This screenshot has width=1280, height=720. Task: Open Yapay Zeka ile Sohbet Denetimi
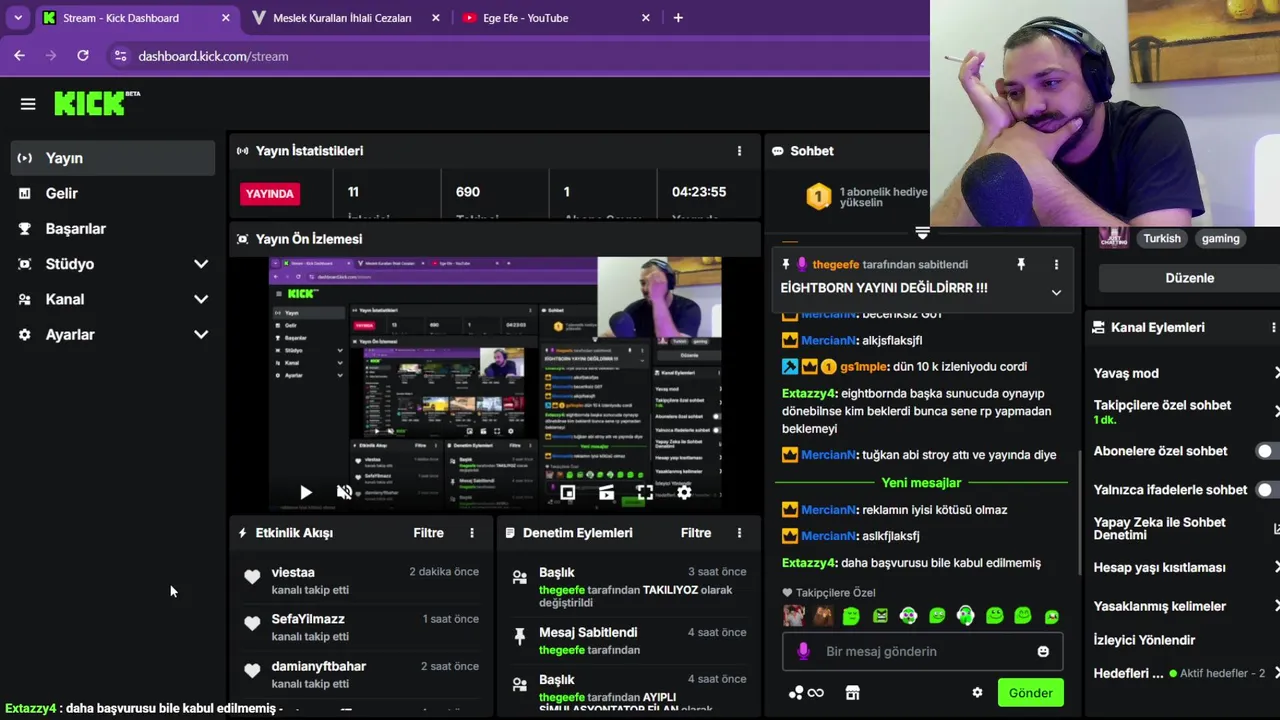pyautogui.click(x=1186, y=528)
